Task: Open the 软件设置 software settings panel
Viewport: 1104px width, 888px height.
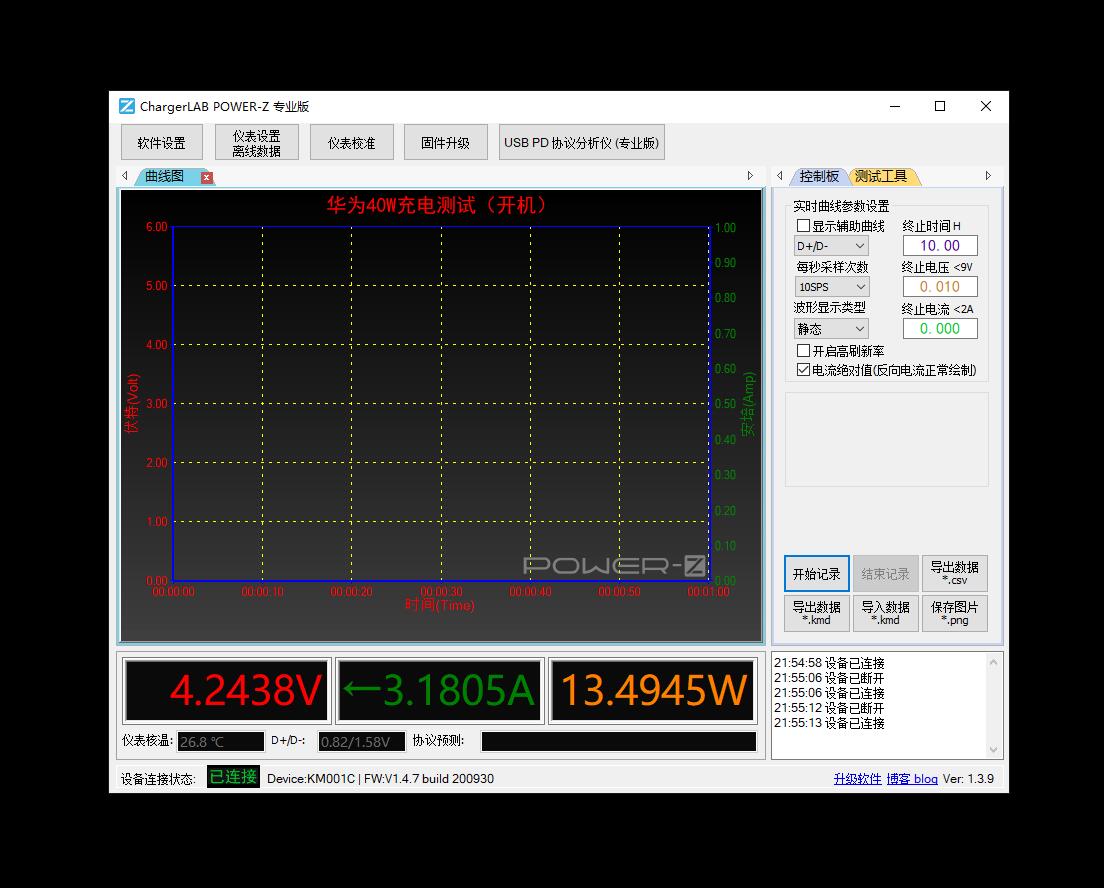Action: click(x=161, y=142)
